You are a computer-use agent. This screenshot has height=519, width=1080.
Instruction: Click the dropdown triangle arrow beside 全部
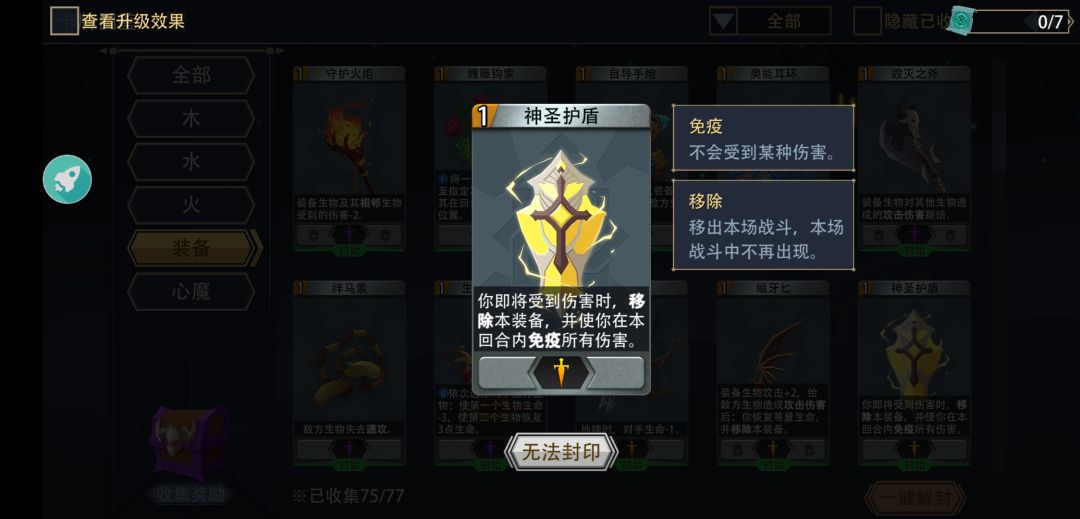coord(723,21)
